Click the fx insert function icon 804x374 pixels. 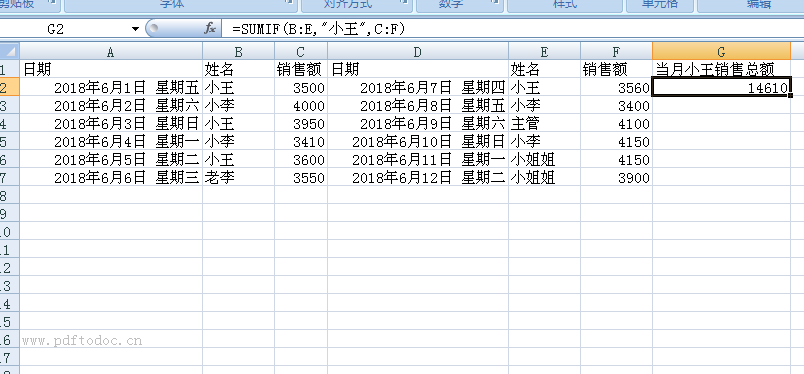pyautogui.click(x=210, y=29)
